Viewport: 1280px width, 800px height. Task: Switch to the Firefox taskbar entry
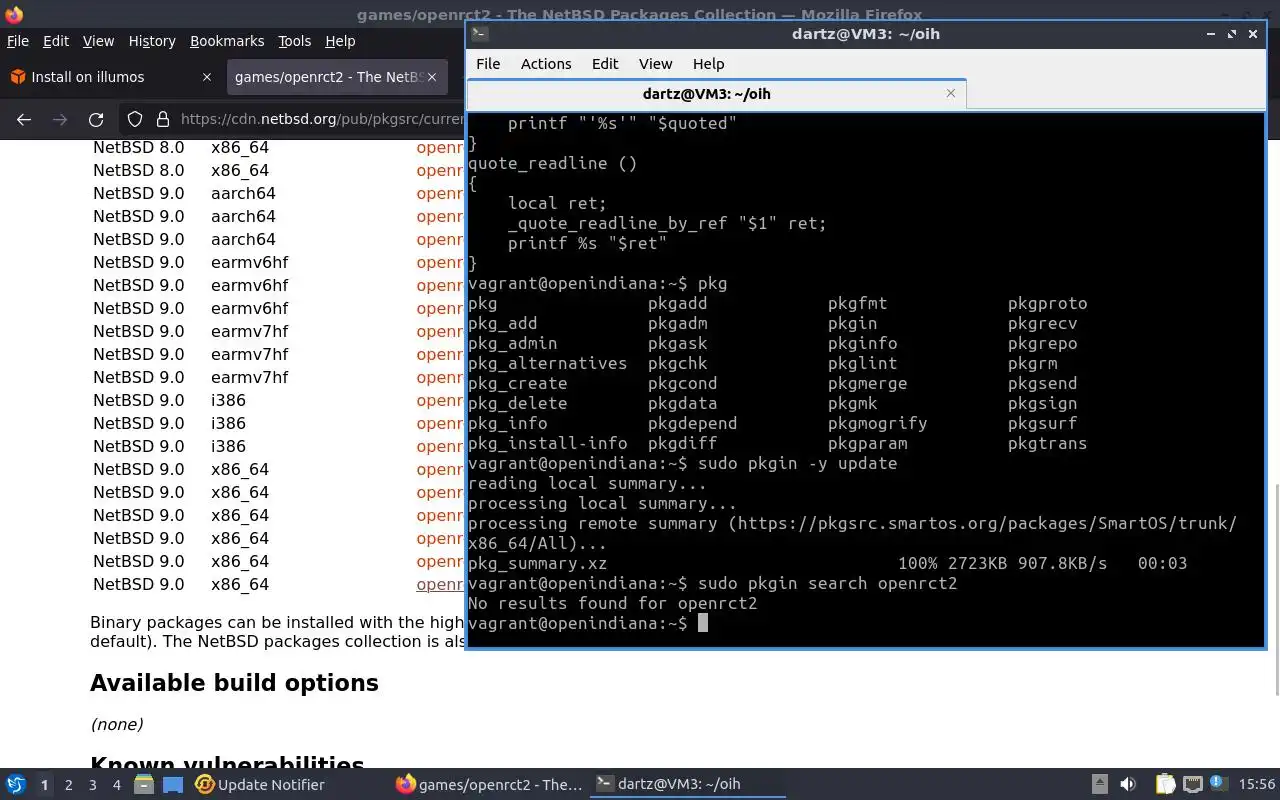(489, 785)
